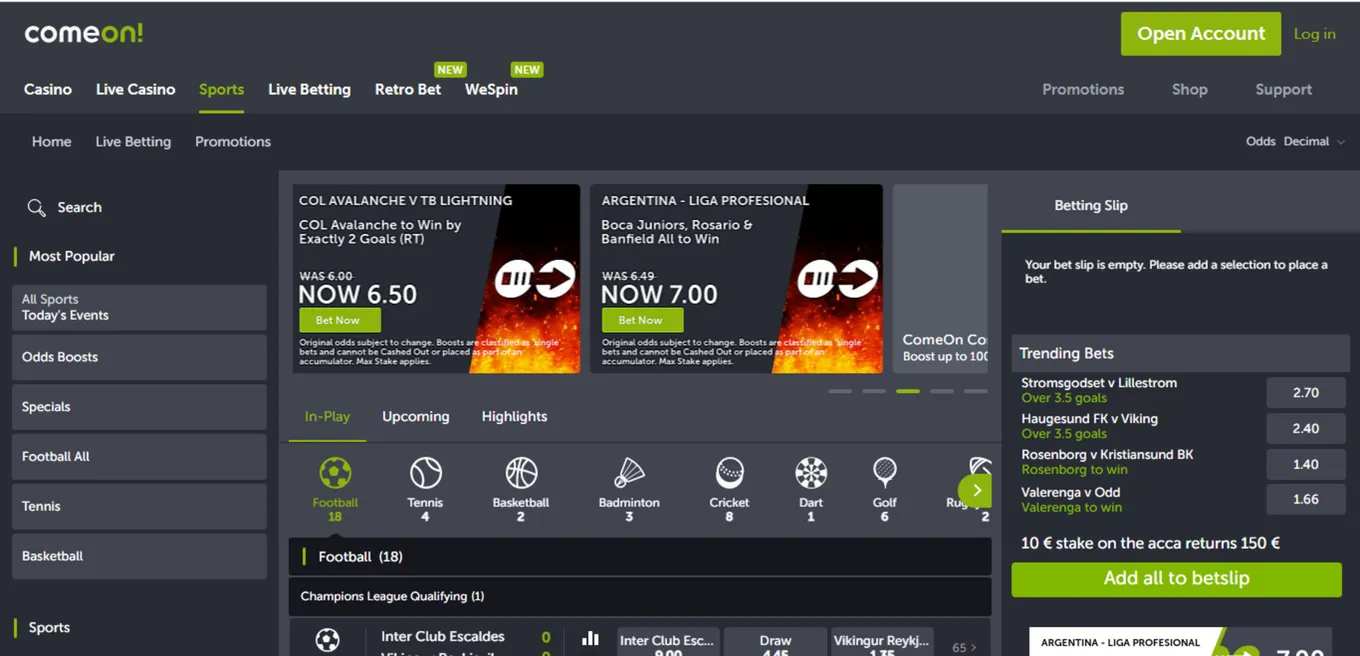Click the search magnifier icon
The width and height of the screenshot is (1360, 656).
click(36, 208)
